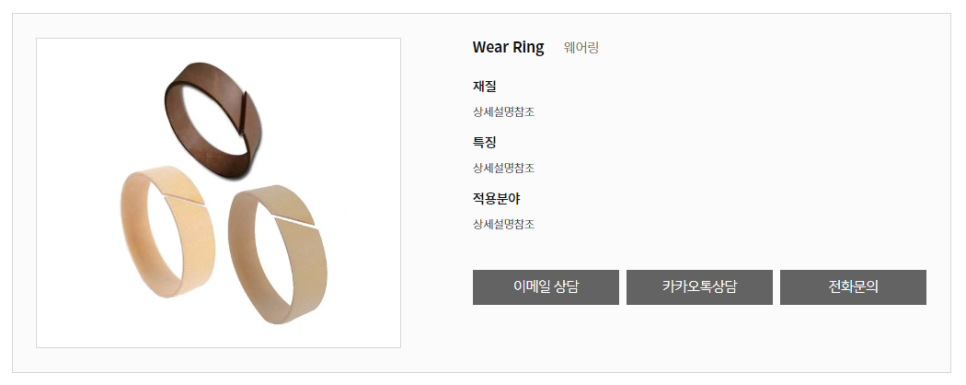The width and height of the screenshot is (966, 385).
Task: Select the 전화문의 phone inquiry button
Action: [853, 287]
